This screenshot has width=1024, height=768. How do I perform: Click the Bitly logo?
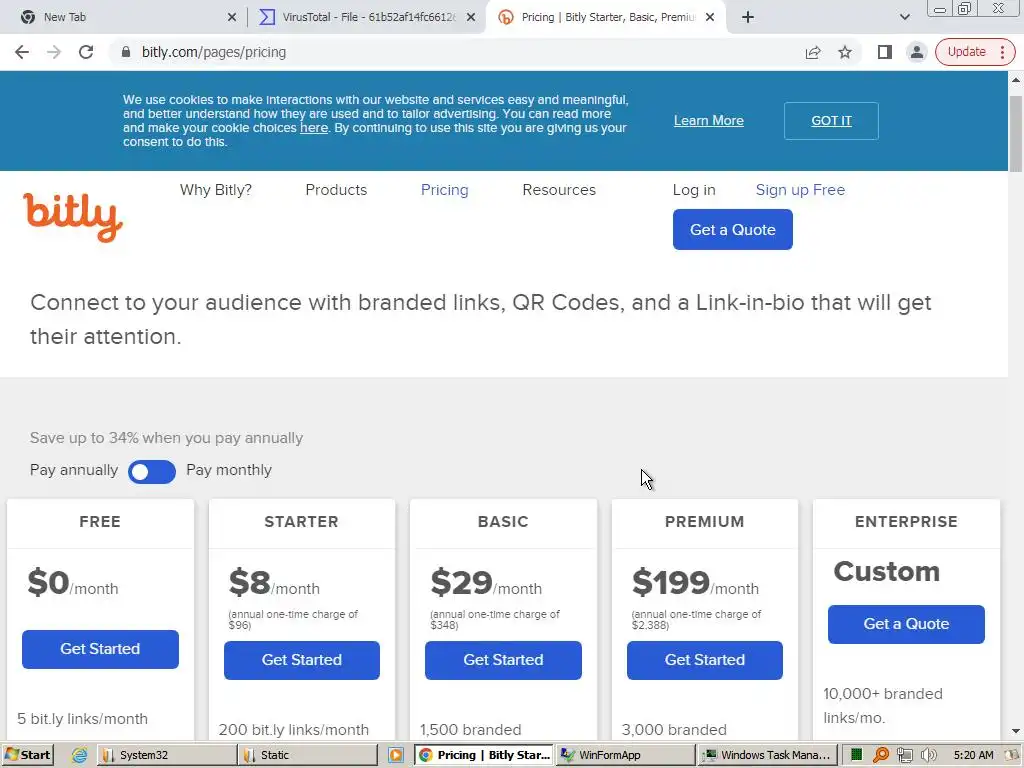tap(72, 217)
